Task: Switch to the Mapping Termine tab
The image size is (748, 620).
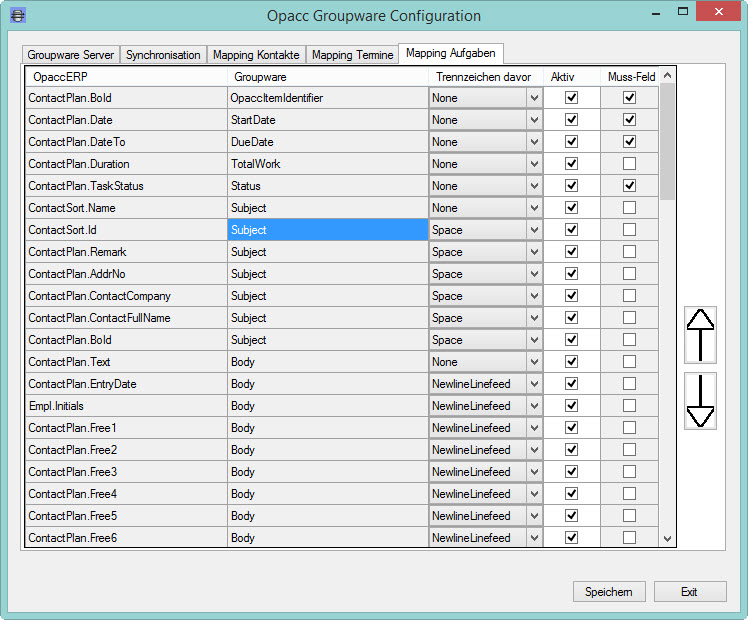Action: [x=353, y=55]
